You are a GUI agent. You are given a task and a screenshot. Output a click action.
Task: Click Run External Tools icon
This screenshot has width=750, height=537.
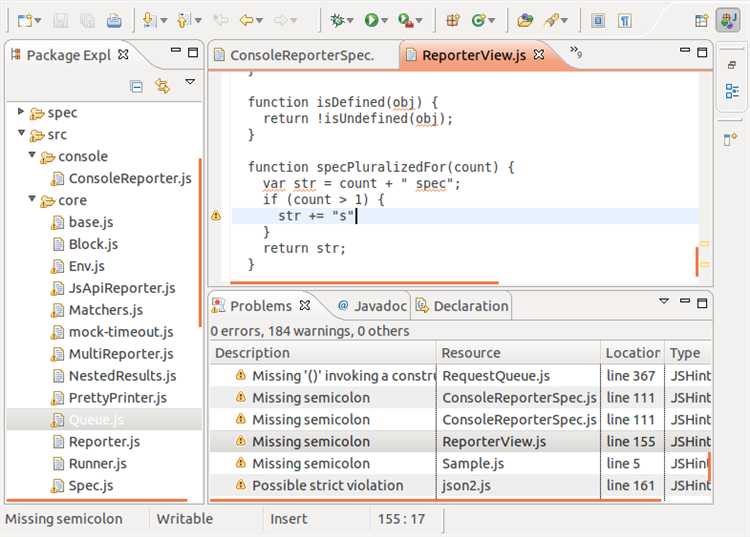tap(406, 20)
